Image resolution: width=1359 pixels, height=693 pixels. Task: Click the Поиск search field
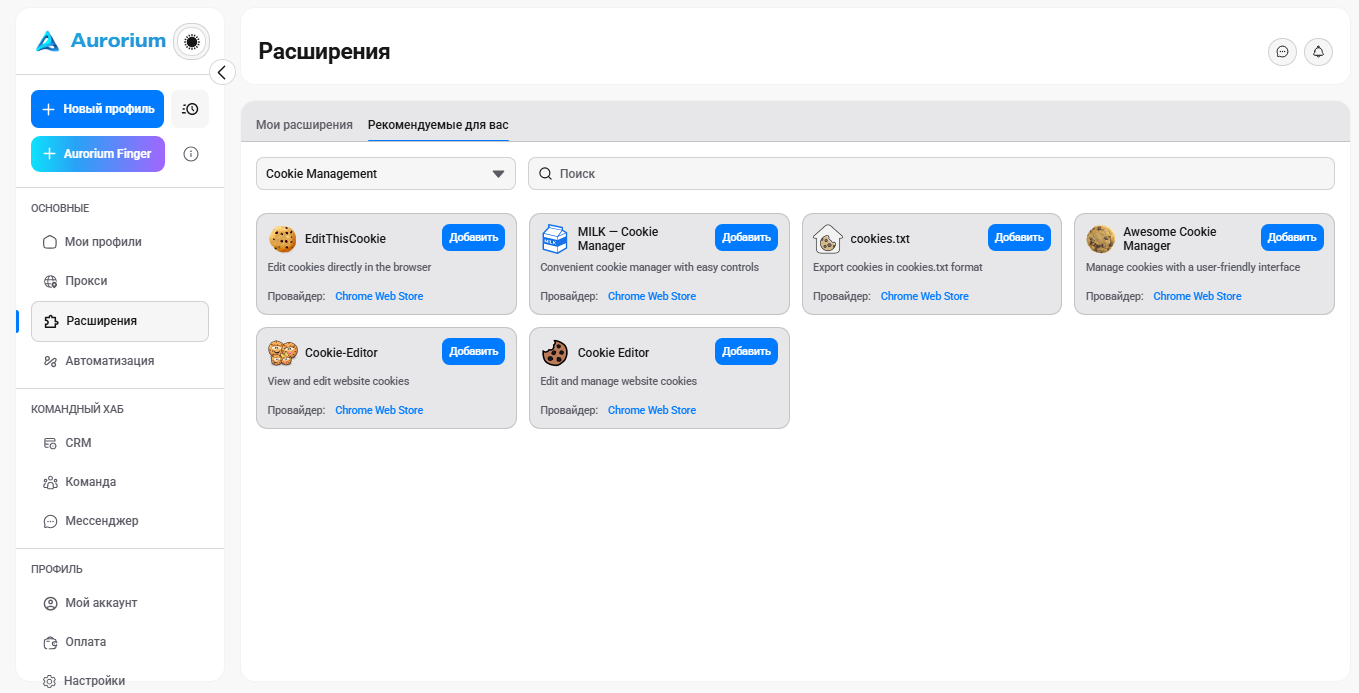point(931,174)
